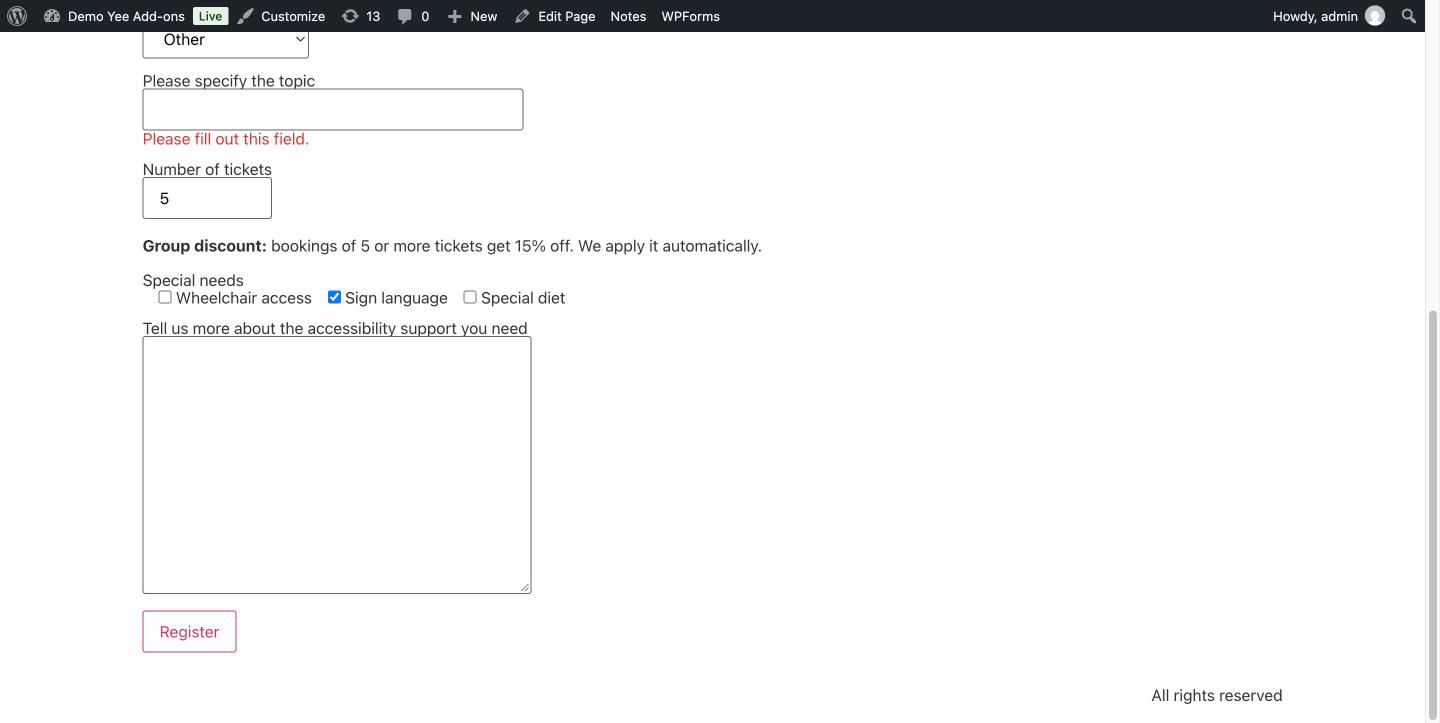Click the Wheelchair access label text
This screenshot has width=1440, height=723.
point(244,298)
